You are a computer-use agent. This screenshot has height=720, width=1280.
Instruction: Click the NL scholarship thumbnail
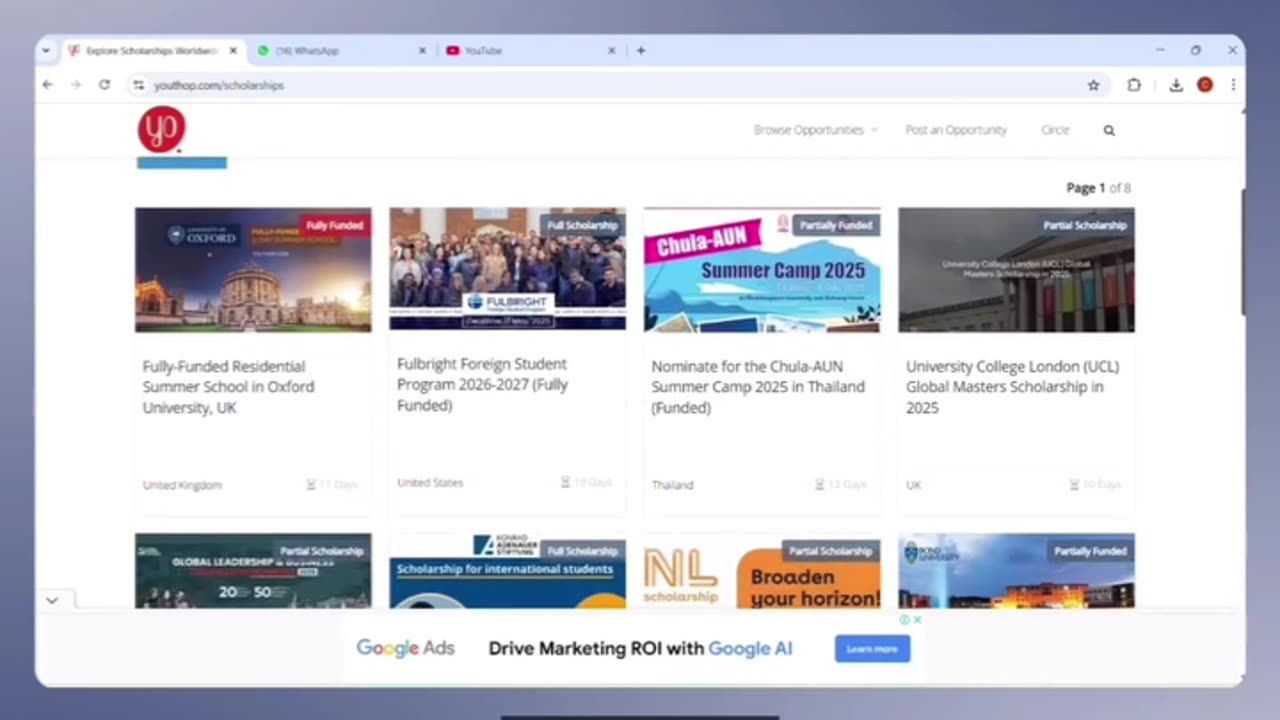click(762, 571)
